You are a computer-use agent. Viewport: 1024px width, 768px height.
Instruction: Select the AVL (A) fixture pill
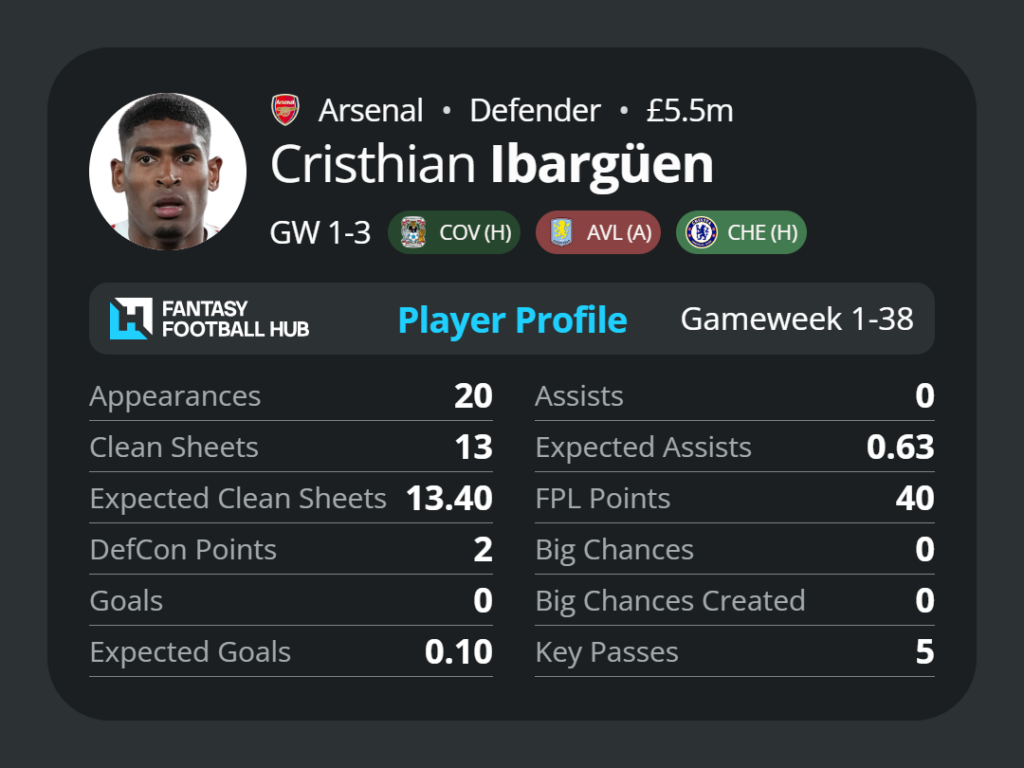pyautogui.click(x=598, y=232)
